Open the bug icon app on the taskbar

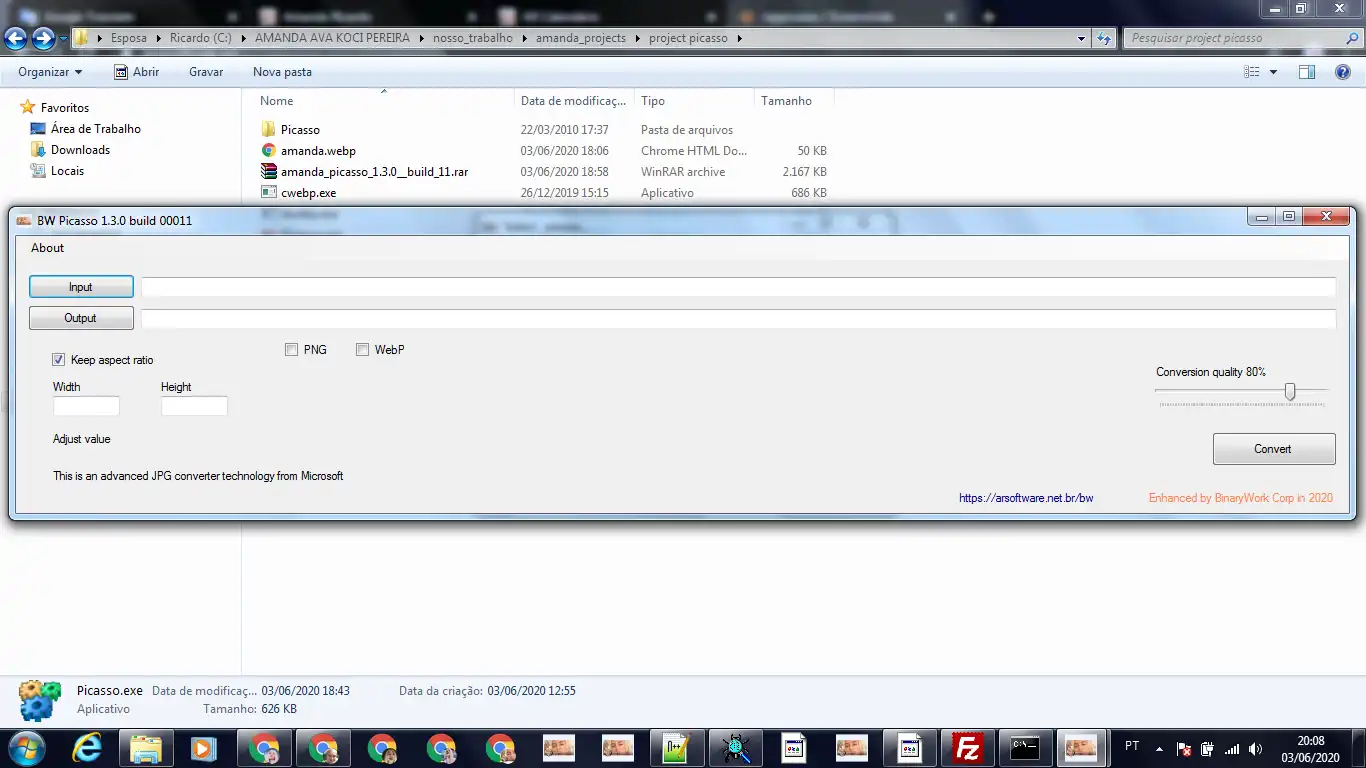click(736, 747)
